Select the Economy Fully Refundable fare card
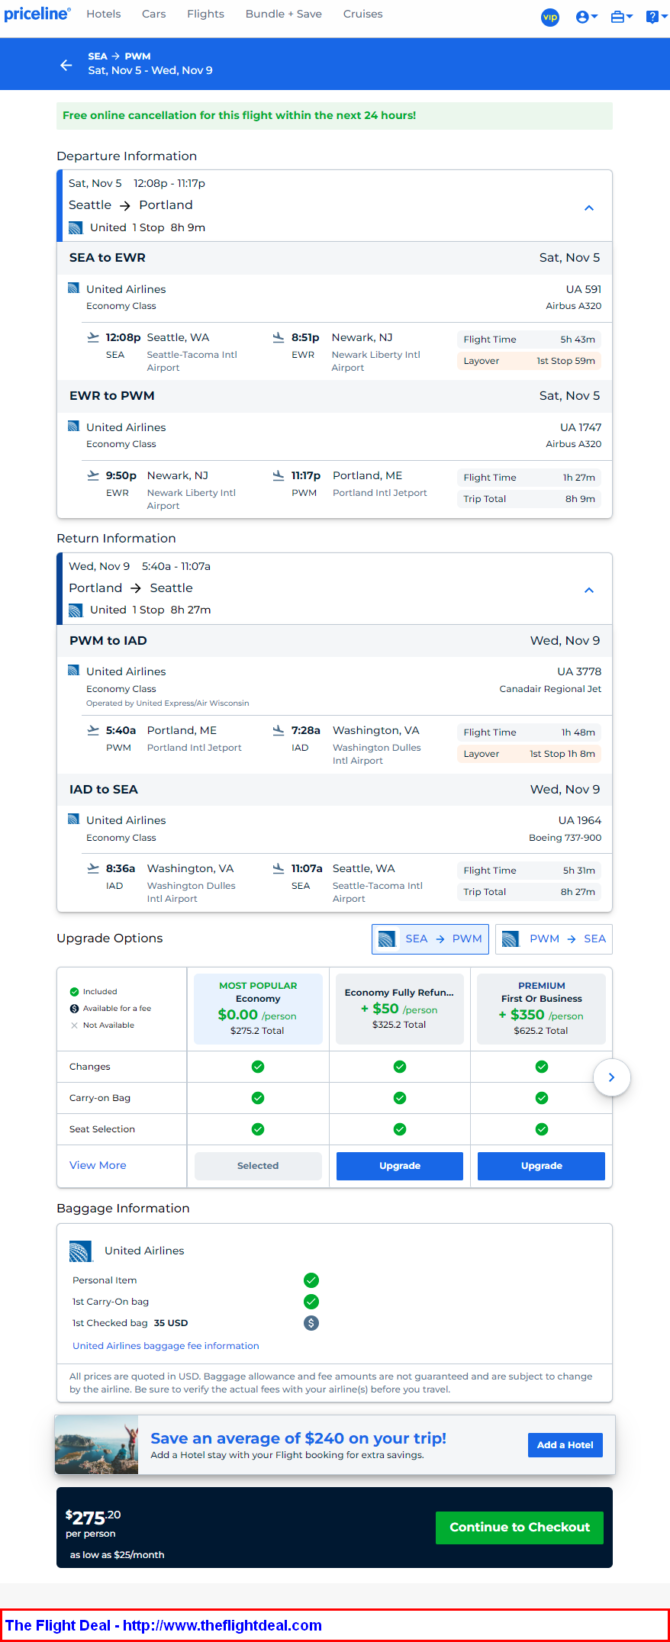 (x=399, y=1008)
